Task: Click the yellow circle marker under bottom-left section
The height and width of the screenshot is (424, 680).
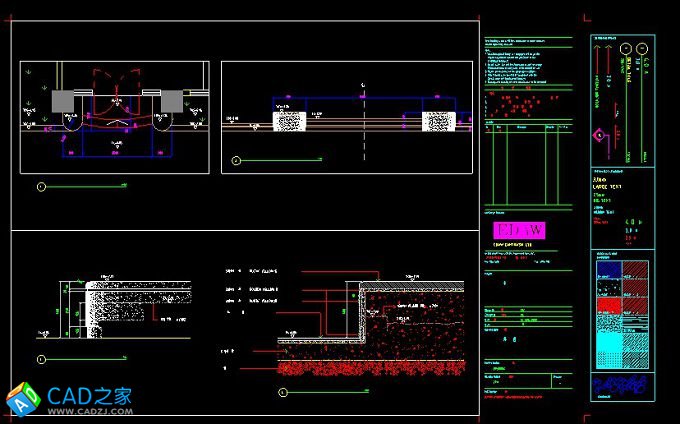Action: pos(41,357)
